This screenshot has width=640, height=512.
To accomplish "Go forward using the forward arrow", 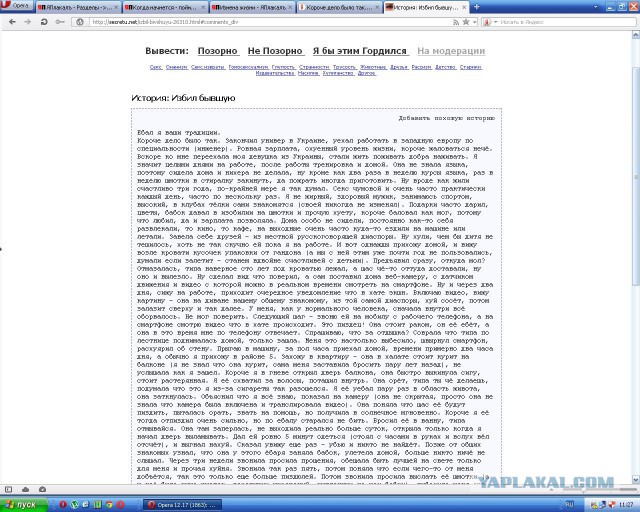I will coord(27,22).
